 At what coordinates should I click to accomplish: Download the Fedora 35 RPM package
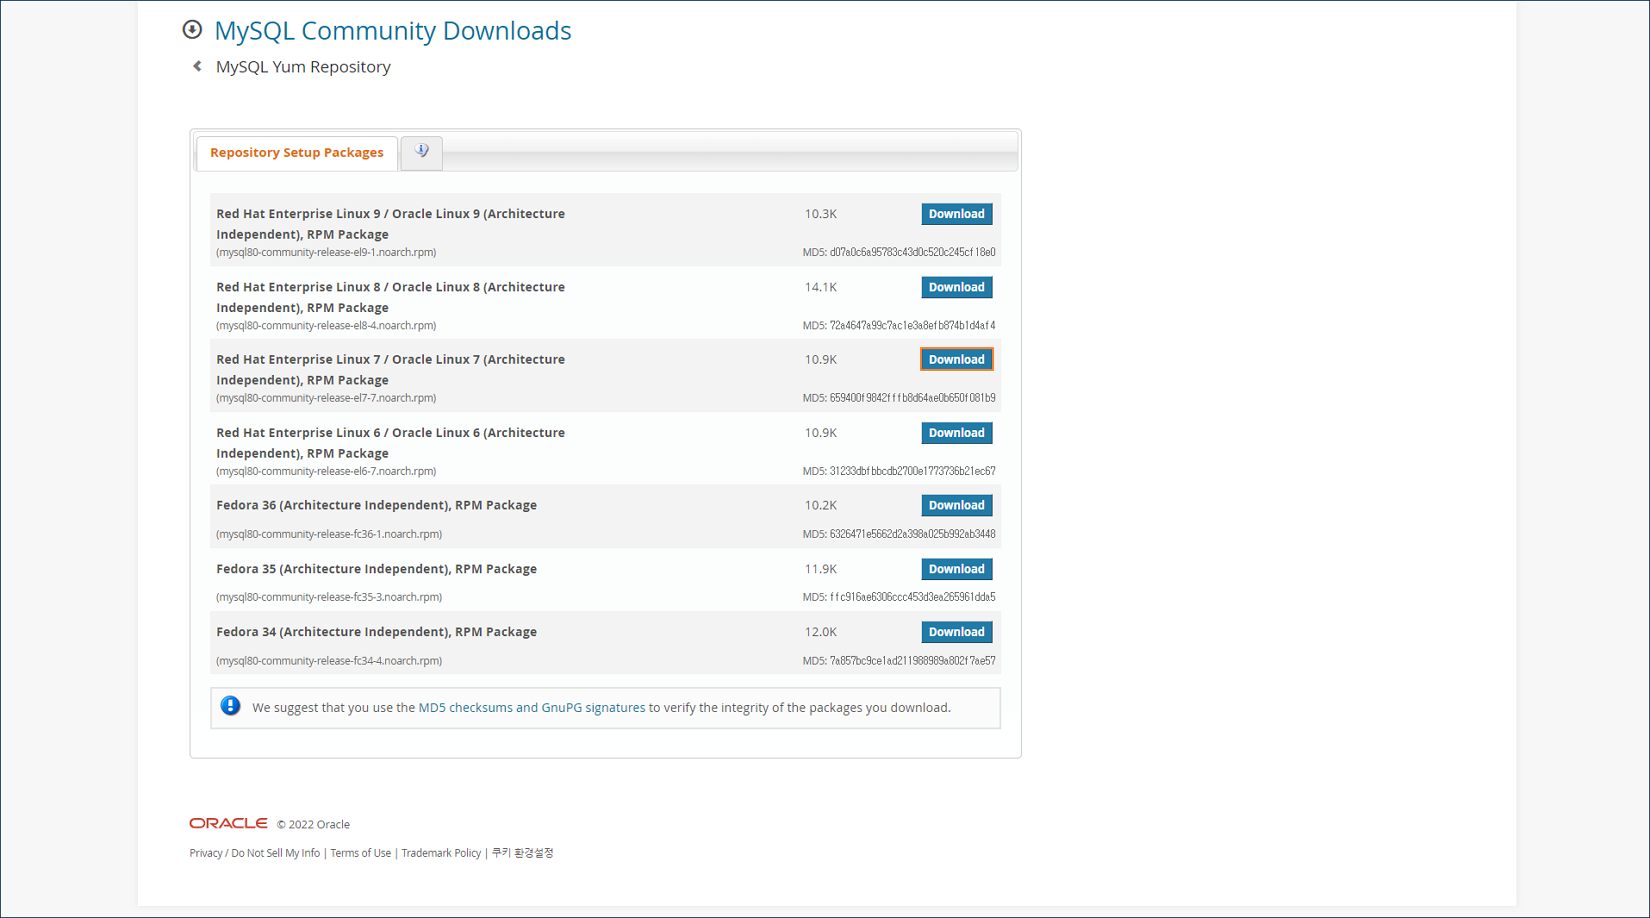[x=956, y=569]
